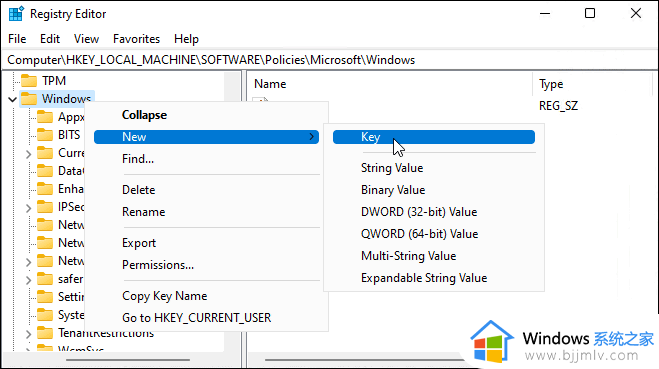Image resolution: width=659 pixels, height=369 pixels.
Task: Select DWORD (32-bit) Value
Action: [x=434, y=212]
